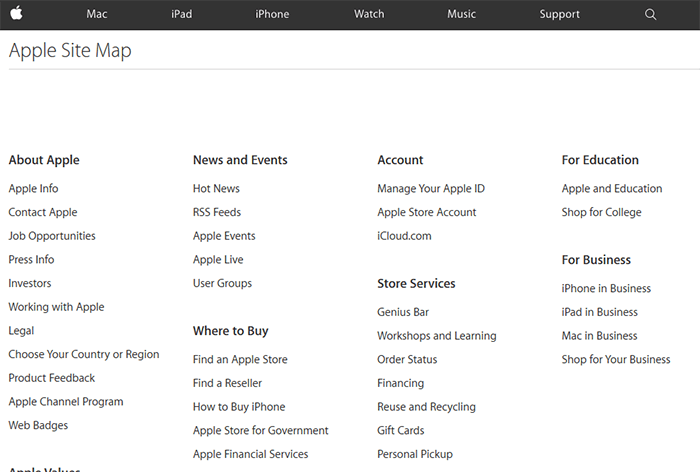Screen dimensions: 700x472
Task: Click the Reuse and Recycling link
Action: [426, 407]
